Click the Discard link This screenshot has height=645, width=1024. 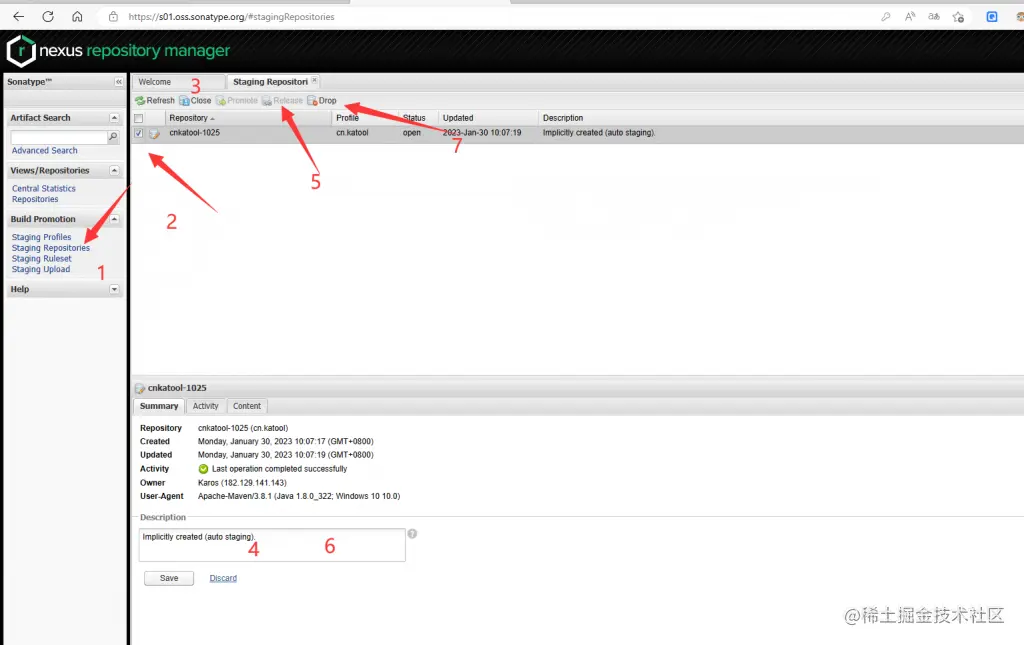[x=223, y=578]
